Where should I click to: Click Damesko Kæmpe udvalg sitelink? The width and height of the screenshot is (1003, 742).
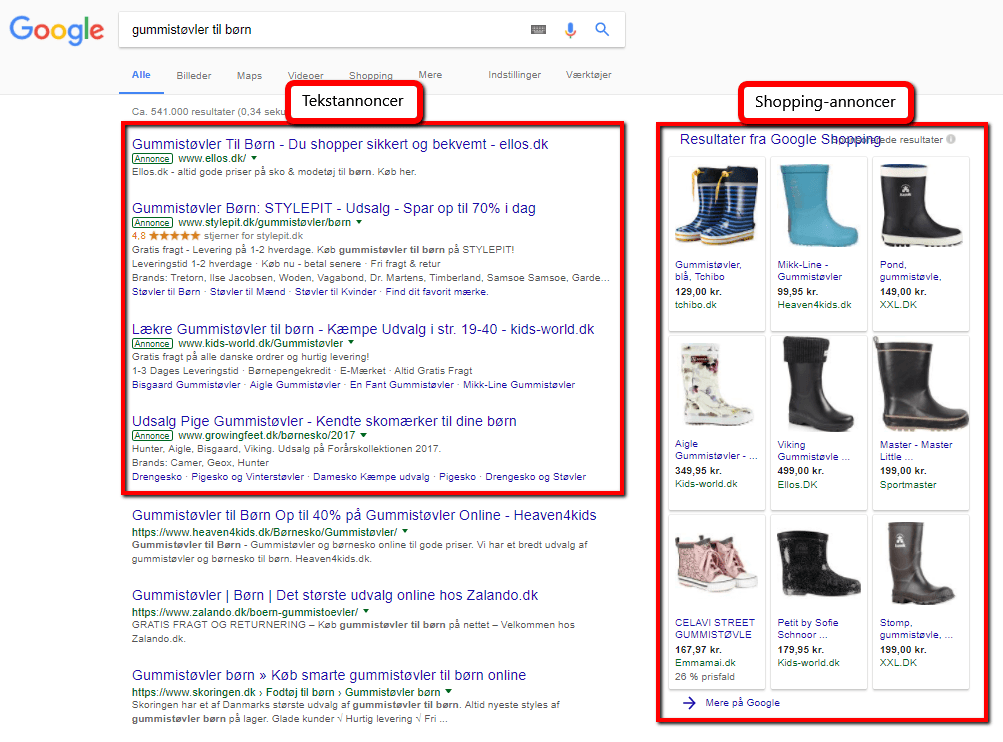tap(371, 477)
